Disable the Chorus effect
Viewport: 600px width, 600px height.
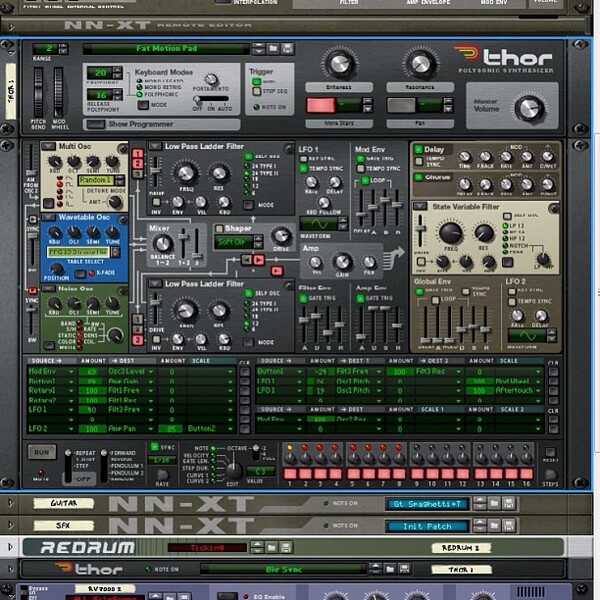tap(418, 177)
